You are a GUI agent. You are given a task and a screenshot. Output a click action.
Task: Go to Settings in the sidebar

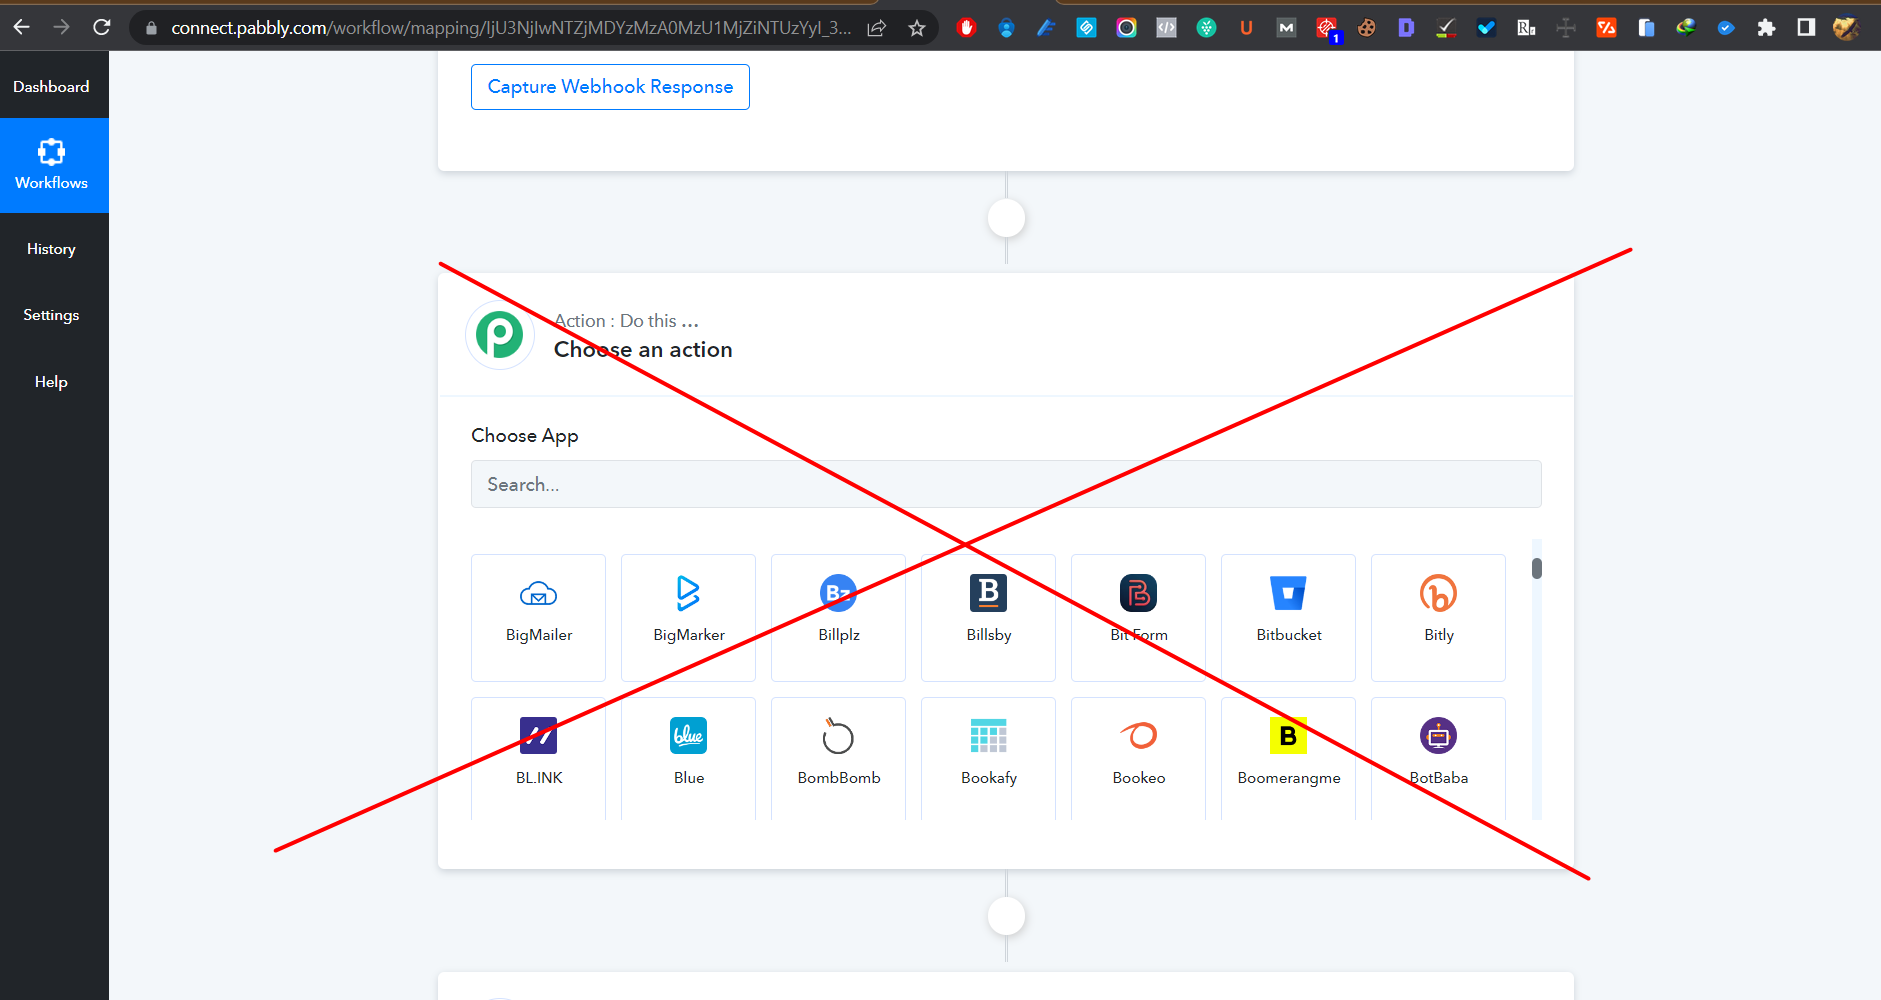(x=51, y=315)
